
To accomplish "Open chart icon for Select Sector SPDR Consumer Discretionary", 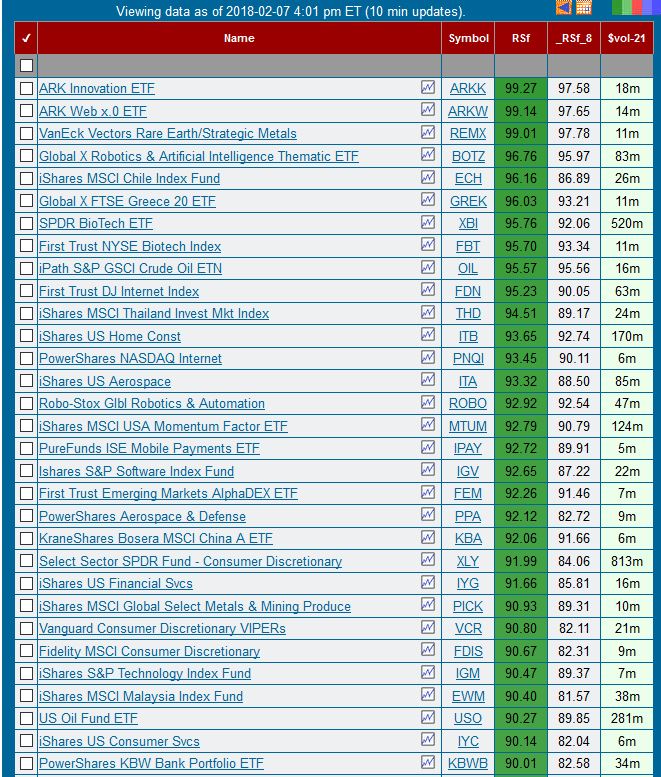I will pyautogui.click(x=428, y=559).
